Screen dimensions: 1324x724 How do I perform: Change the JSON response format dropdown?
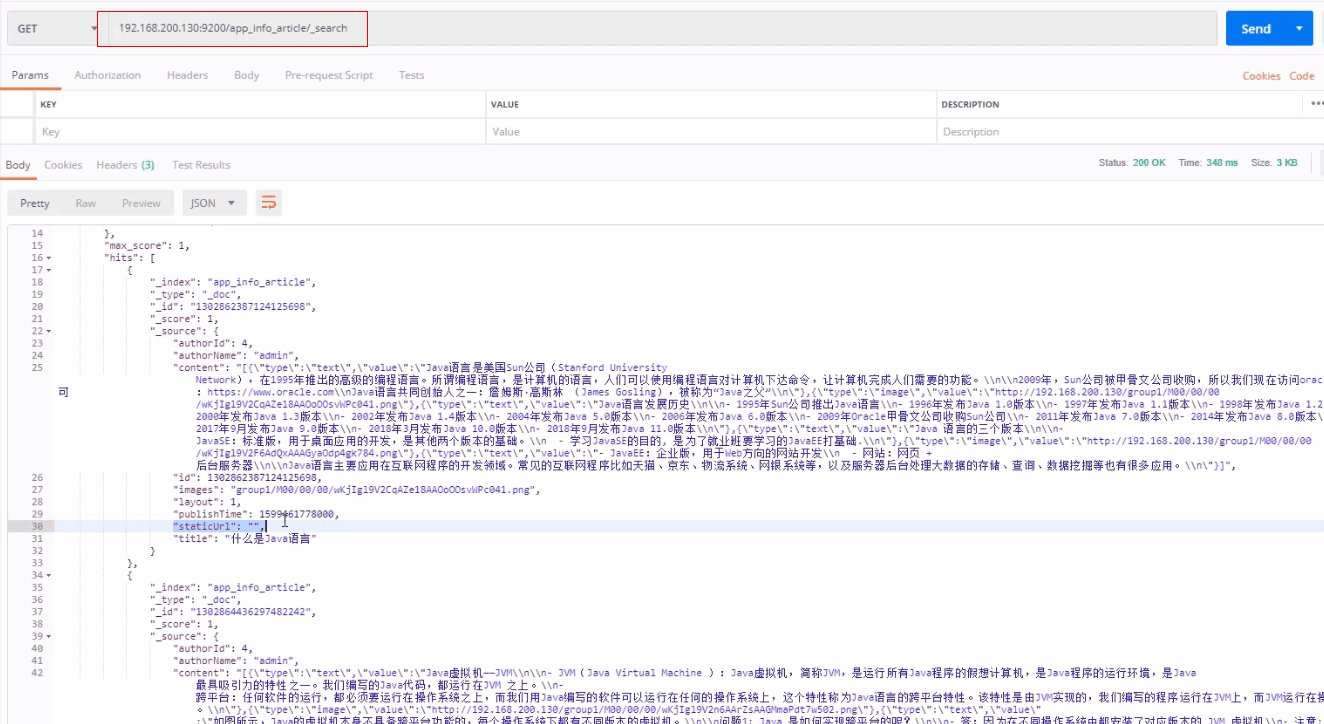click(x=213, y=203)
